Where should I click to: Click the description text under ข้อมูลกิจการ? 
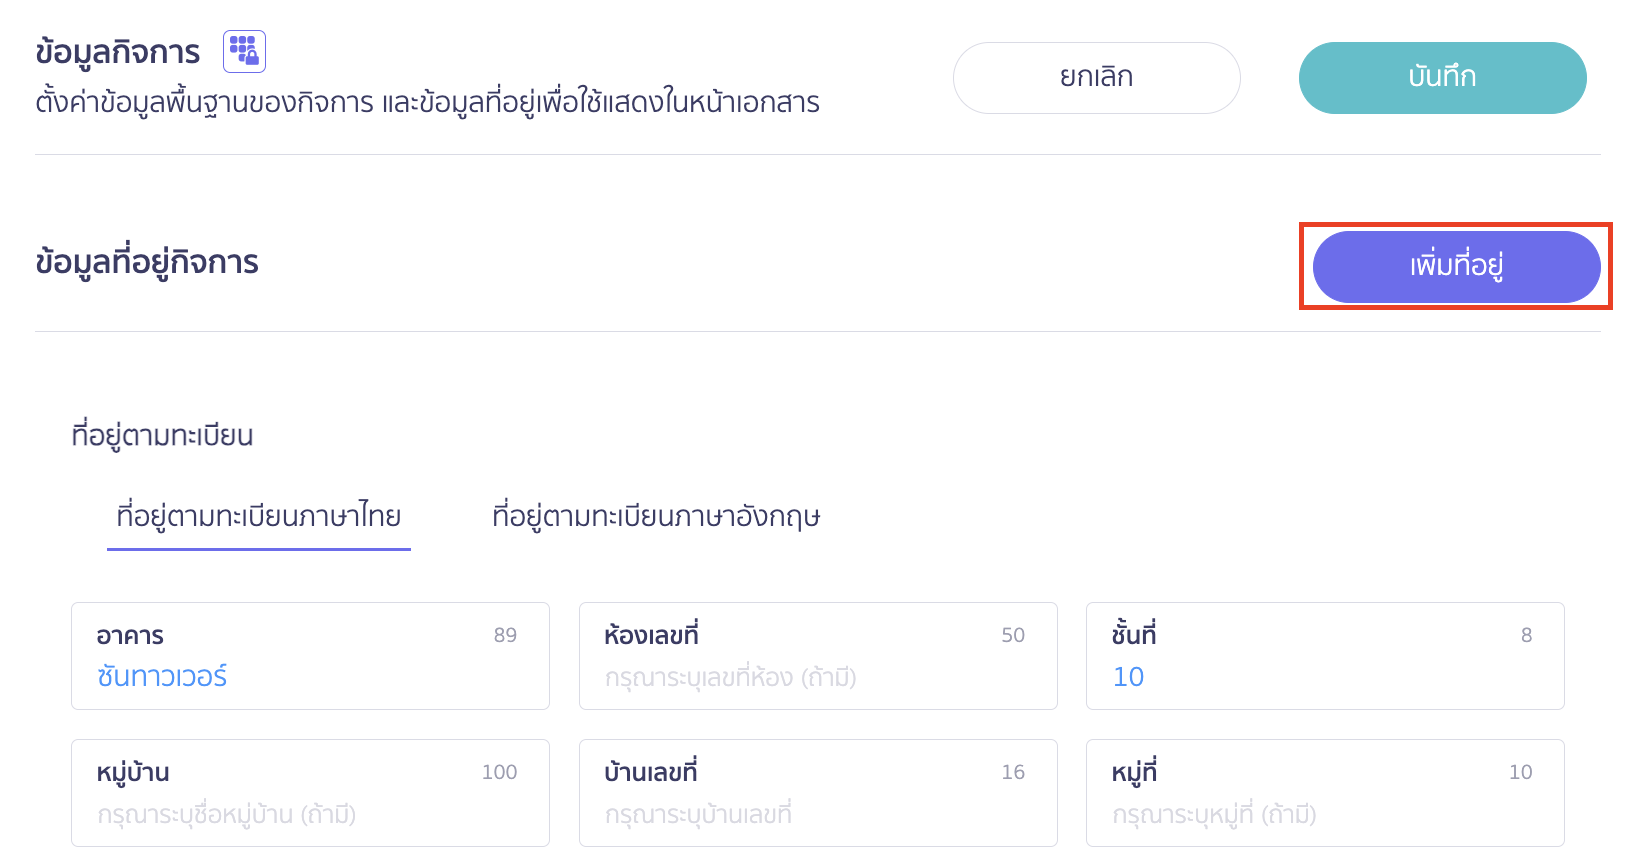(427, 102)
